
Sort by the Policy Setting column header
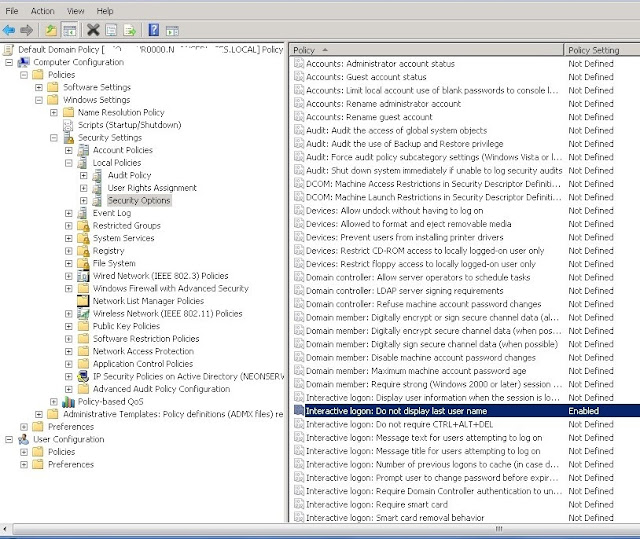coord(602,50)
